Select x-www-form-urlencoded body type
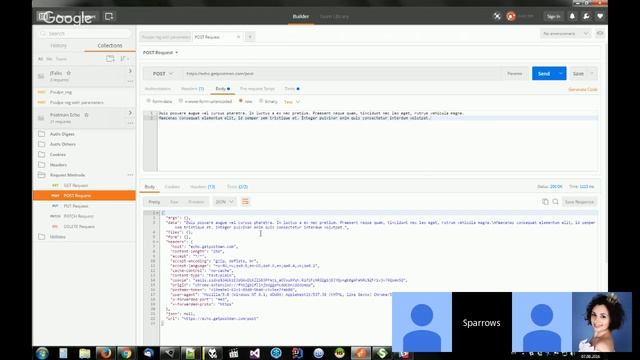 click(x=205, y=101)
